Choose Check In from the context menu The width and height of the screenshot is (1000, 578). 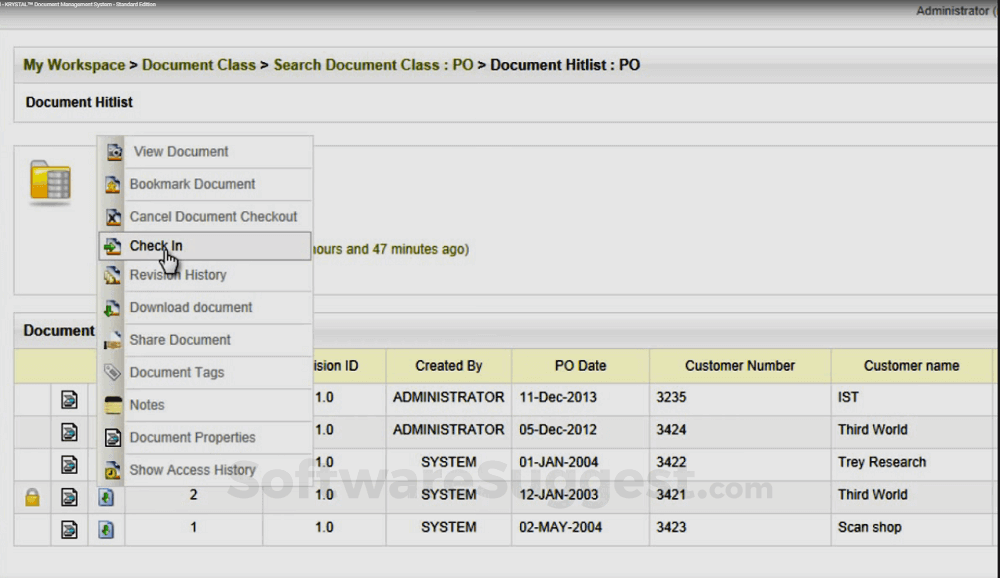[156, 246]
